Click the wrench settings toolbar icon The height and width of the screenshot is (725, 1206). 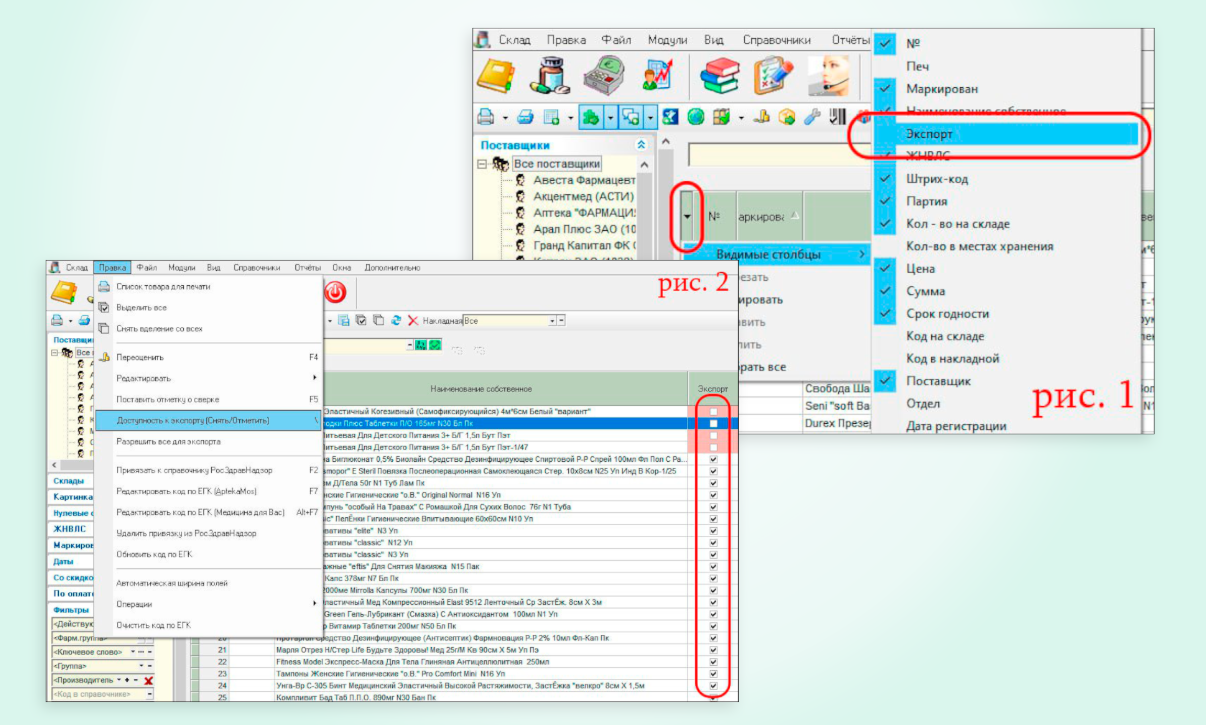point(812,117)
